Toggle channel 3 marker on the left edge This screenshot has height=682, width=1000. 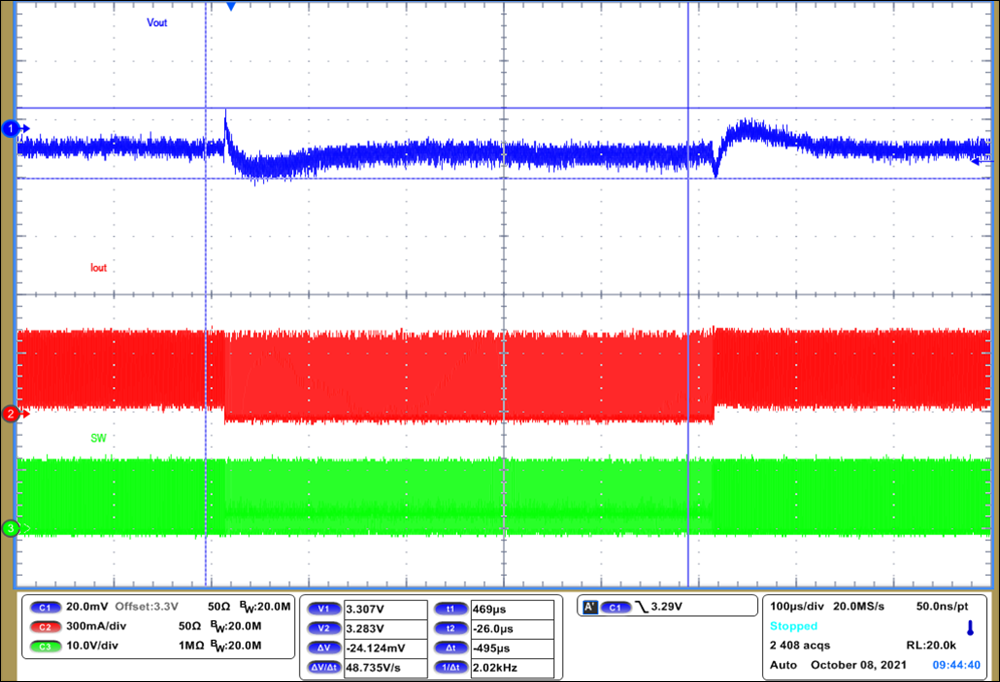(x=10, y=528)
